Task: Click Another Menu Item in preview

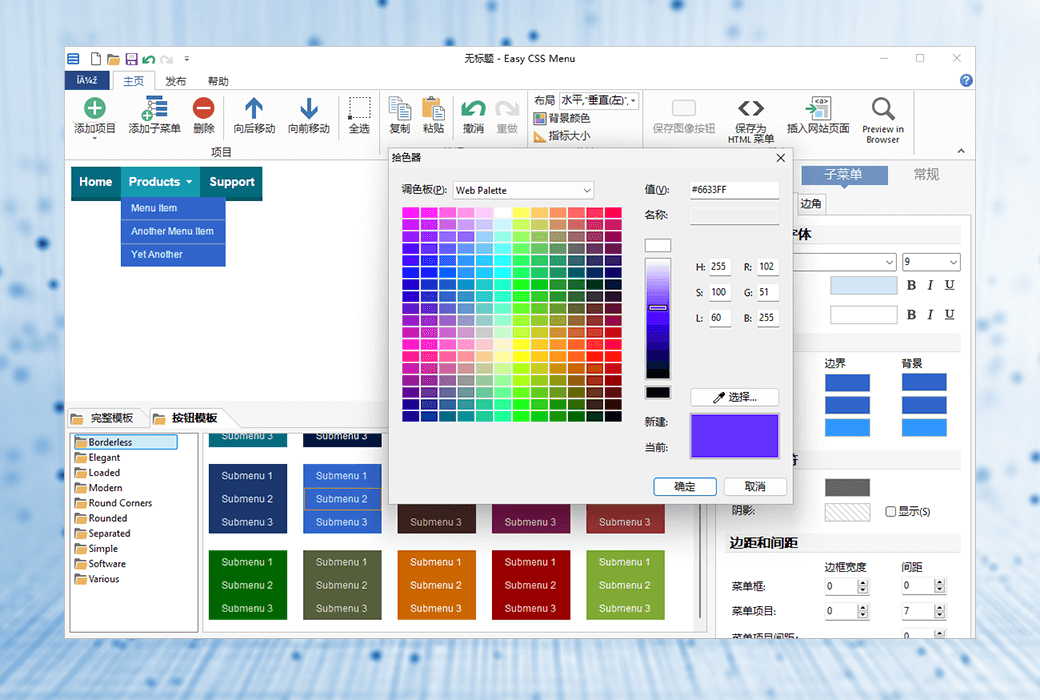Action: tap(172, 232)
